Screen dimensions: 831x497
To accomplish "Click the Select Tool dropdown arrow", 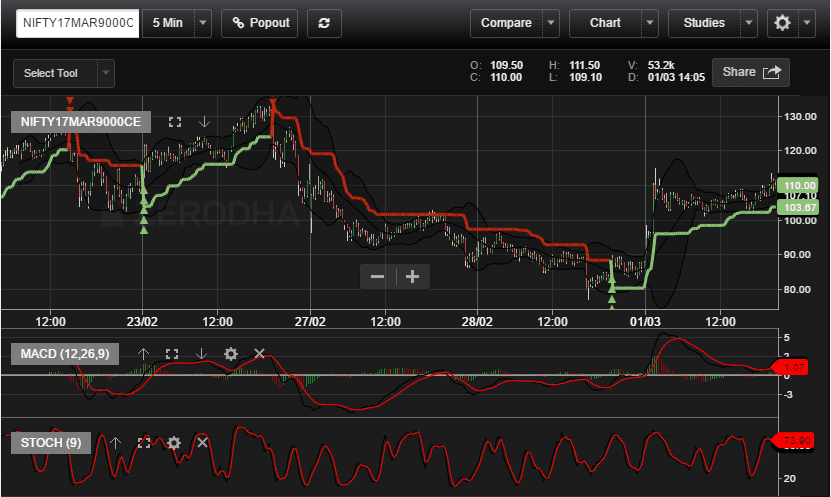I will [x=106, y=73].
